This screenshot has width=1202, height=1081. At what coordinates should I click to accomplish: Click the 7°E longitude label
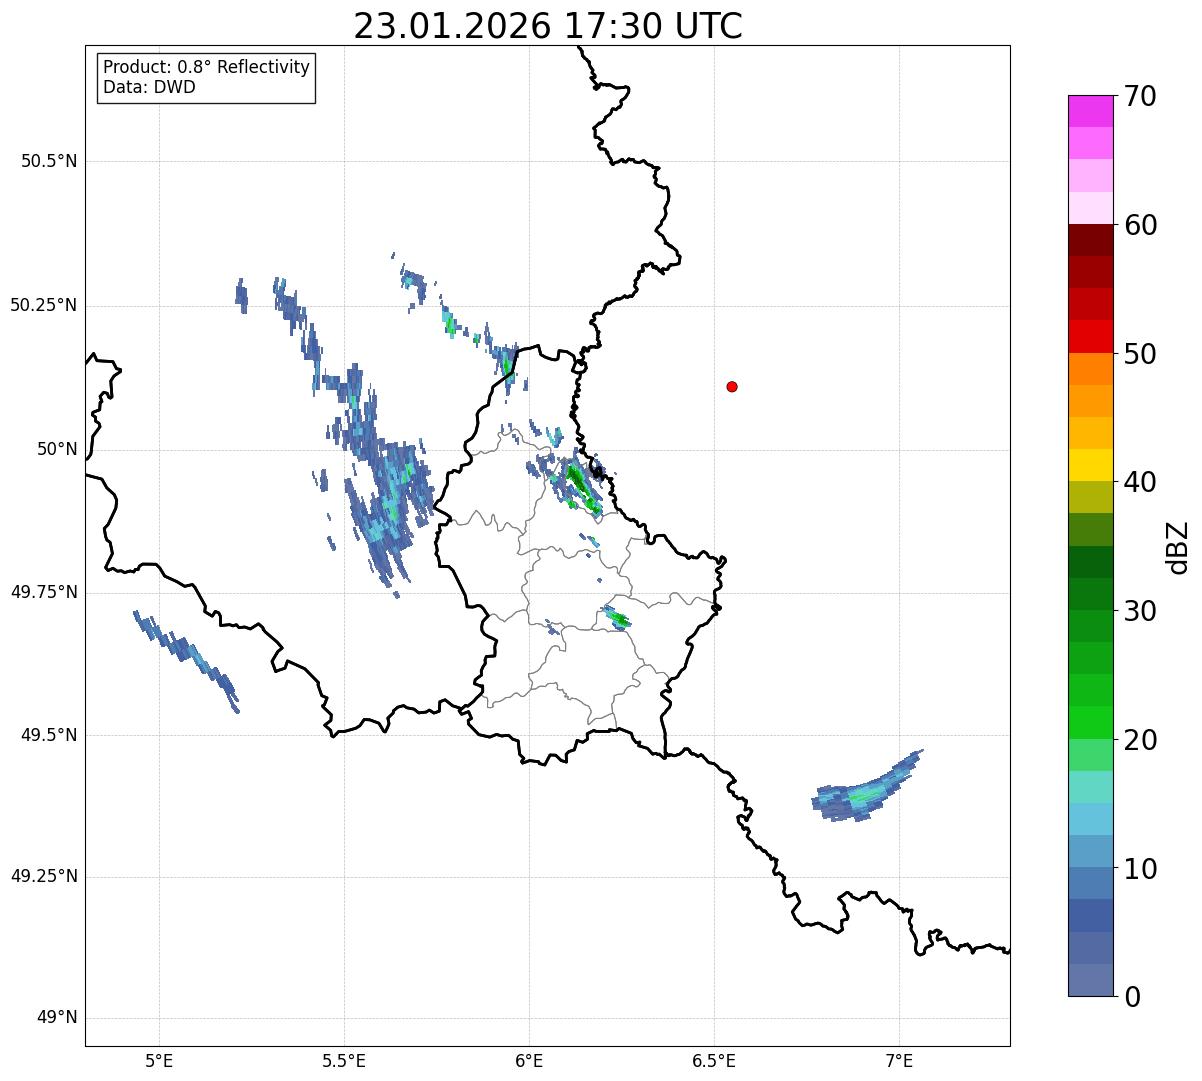pyautogui.click(x=899, y=1062)
